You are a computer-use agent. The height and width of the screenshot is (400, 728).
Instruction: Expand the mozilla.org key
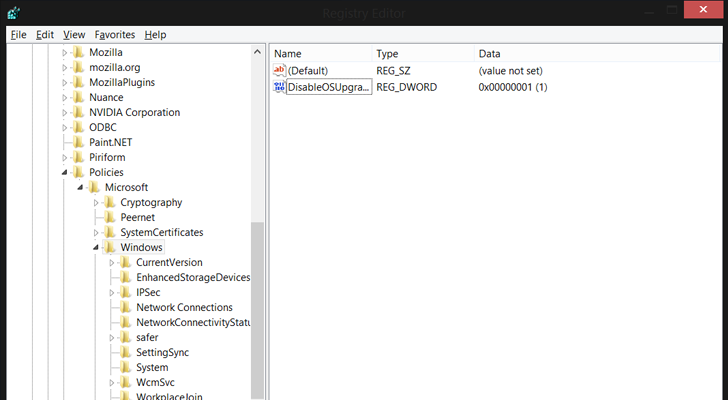65,68
